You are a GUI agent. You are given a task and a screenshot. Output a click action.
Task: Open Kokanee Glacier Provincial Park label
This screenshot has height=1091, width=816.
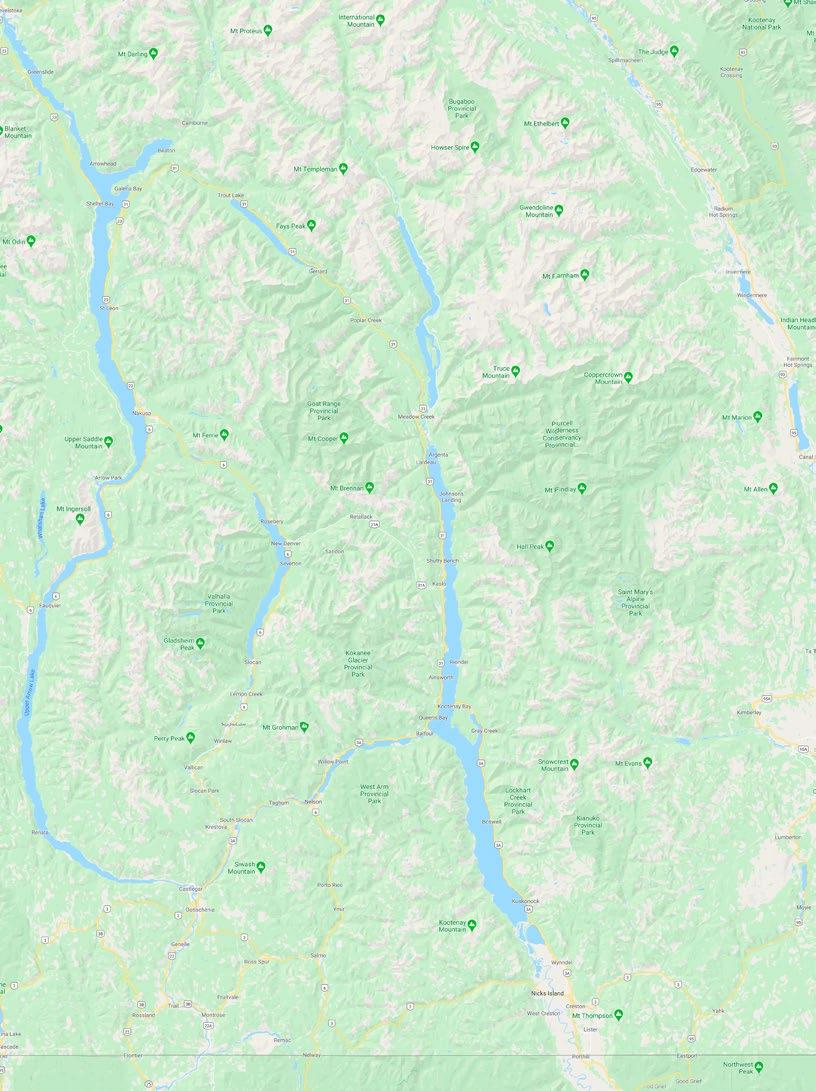pyautogui.click(x=358, y=664)
